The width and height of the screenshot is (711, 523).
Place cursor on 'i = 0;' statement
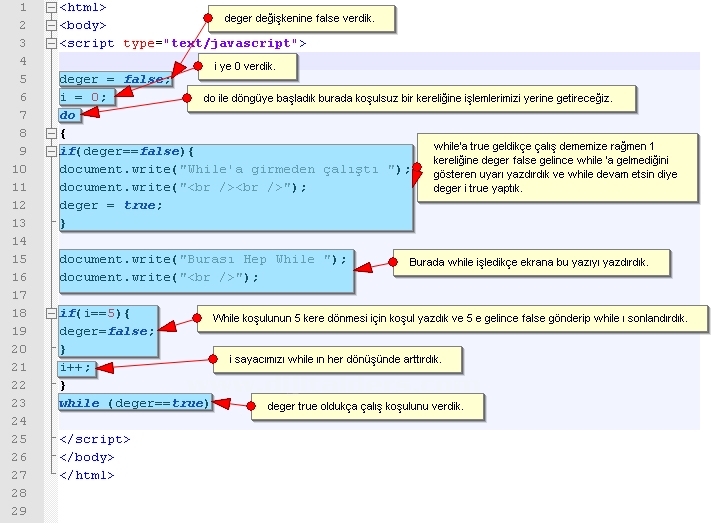coord(83,97)
